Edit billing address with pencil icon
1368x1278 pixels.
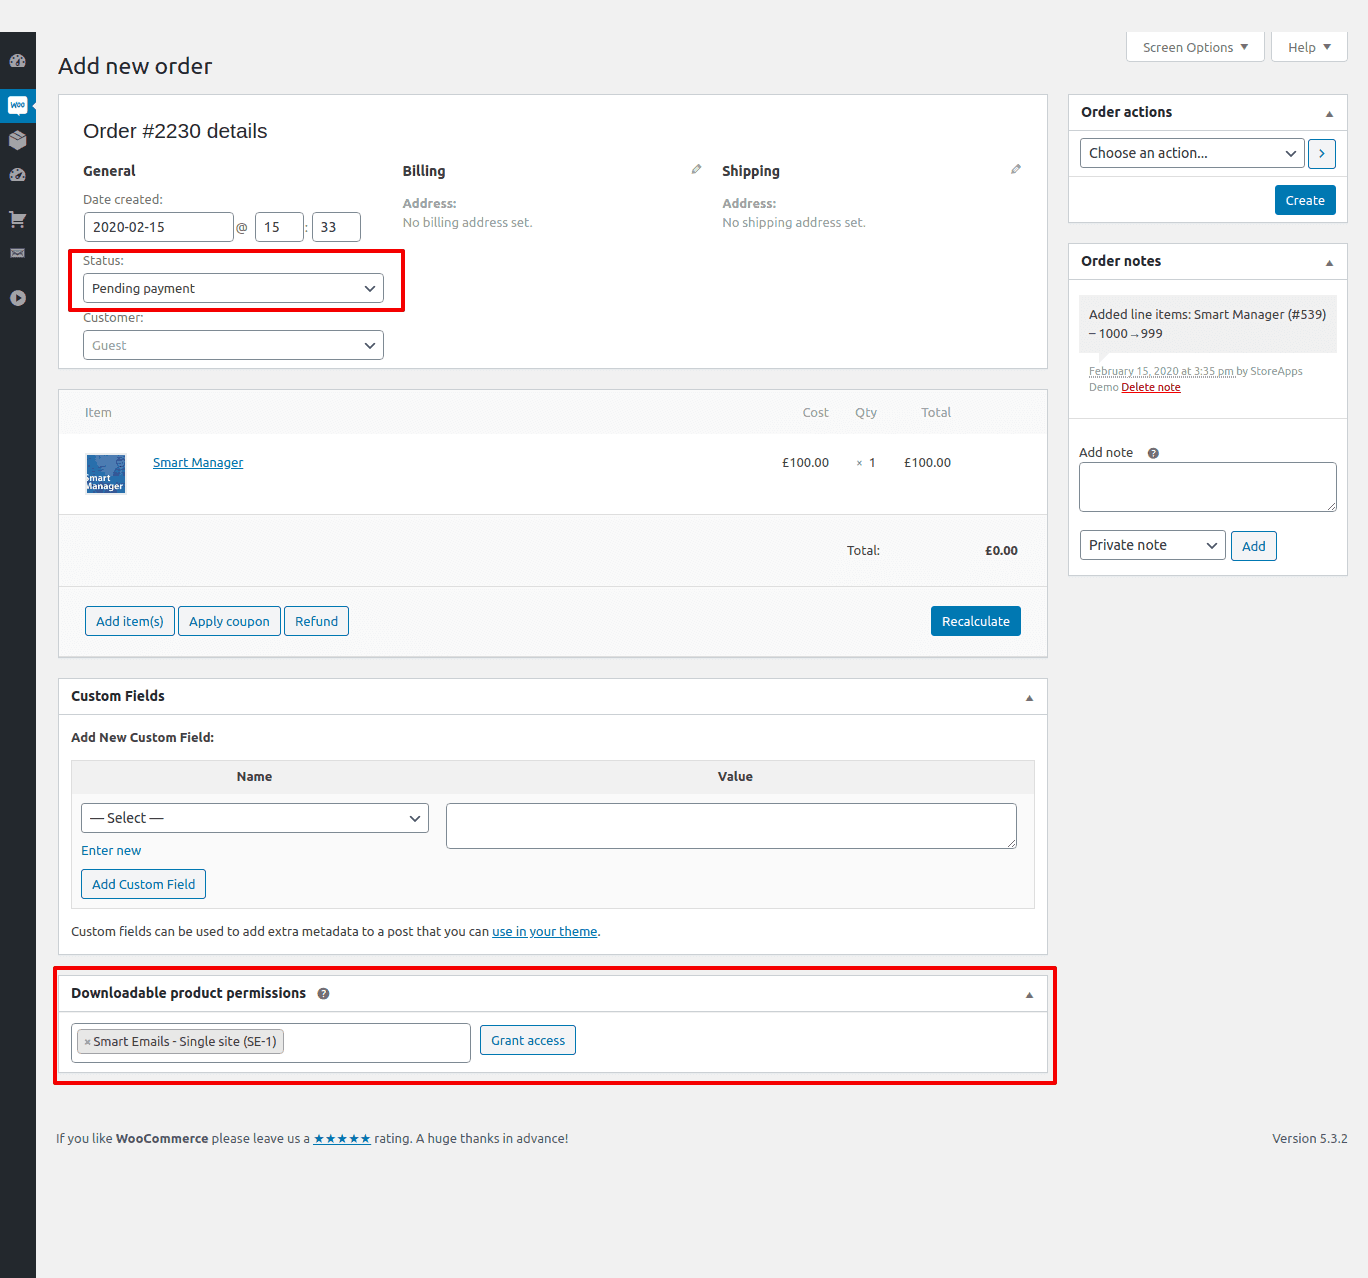click(x=696, y=170)
